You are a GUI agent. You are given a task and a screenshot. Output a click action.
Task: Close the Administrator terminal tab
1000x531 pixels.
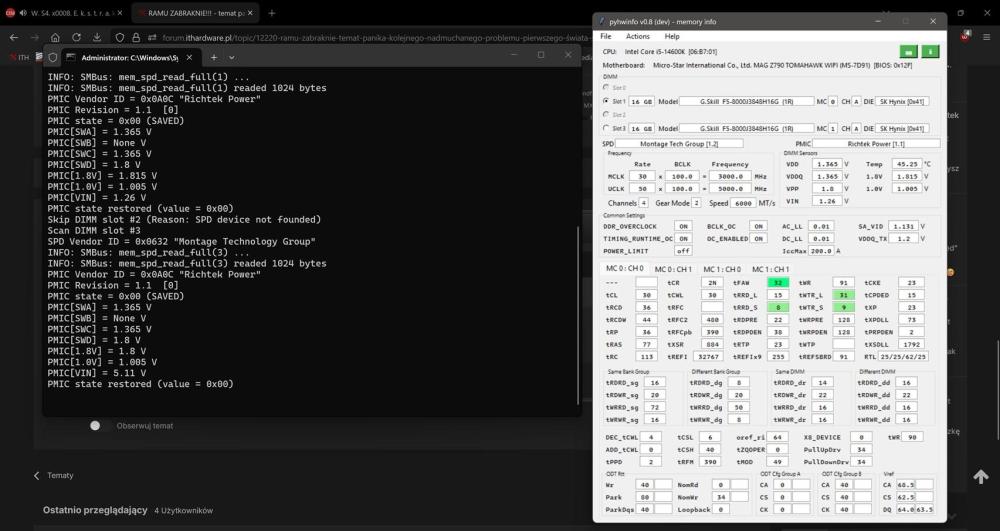tap(189, 57)
